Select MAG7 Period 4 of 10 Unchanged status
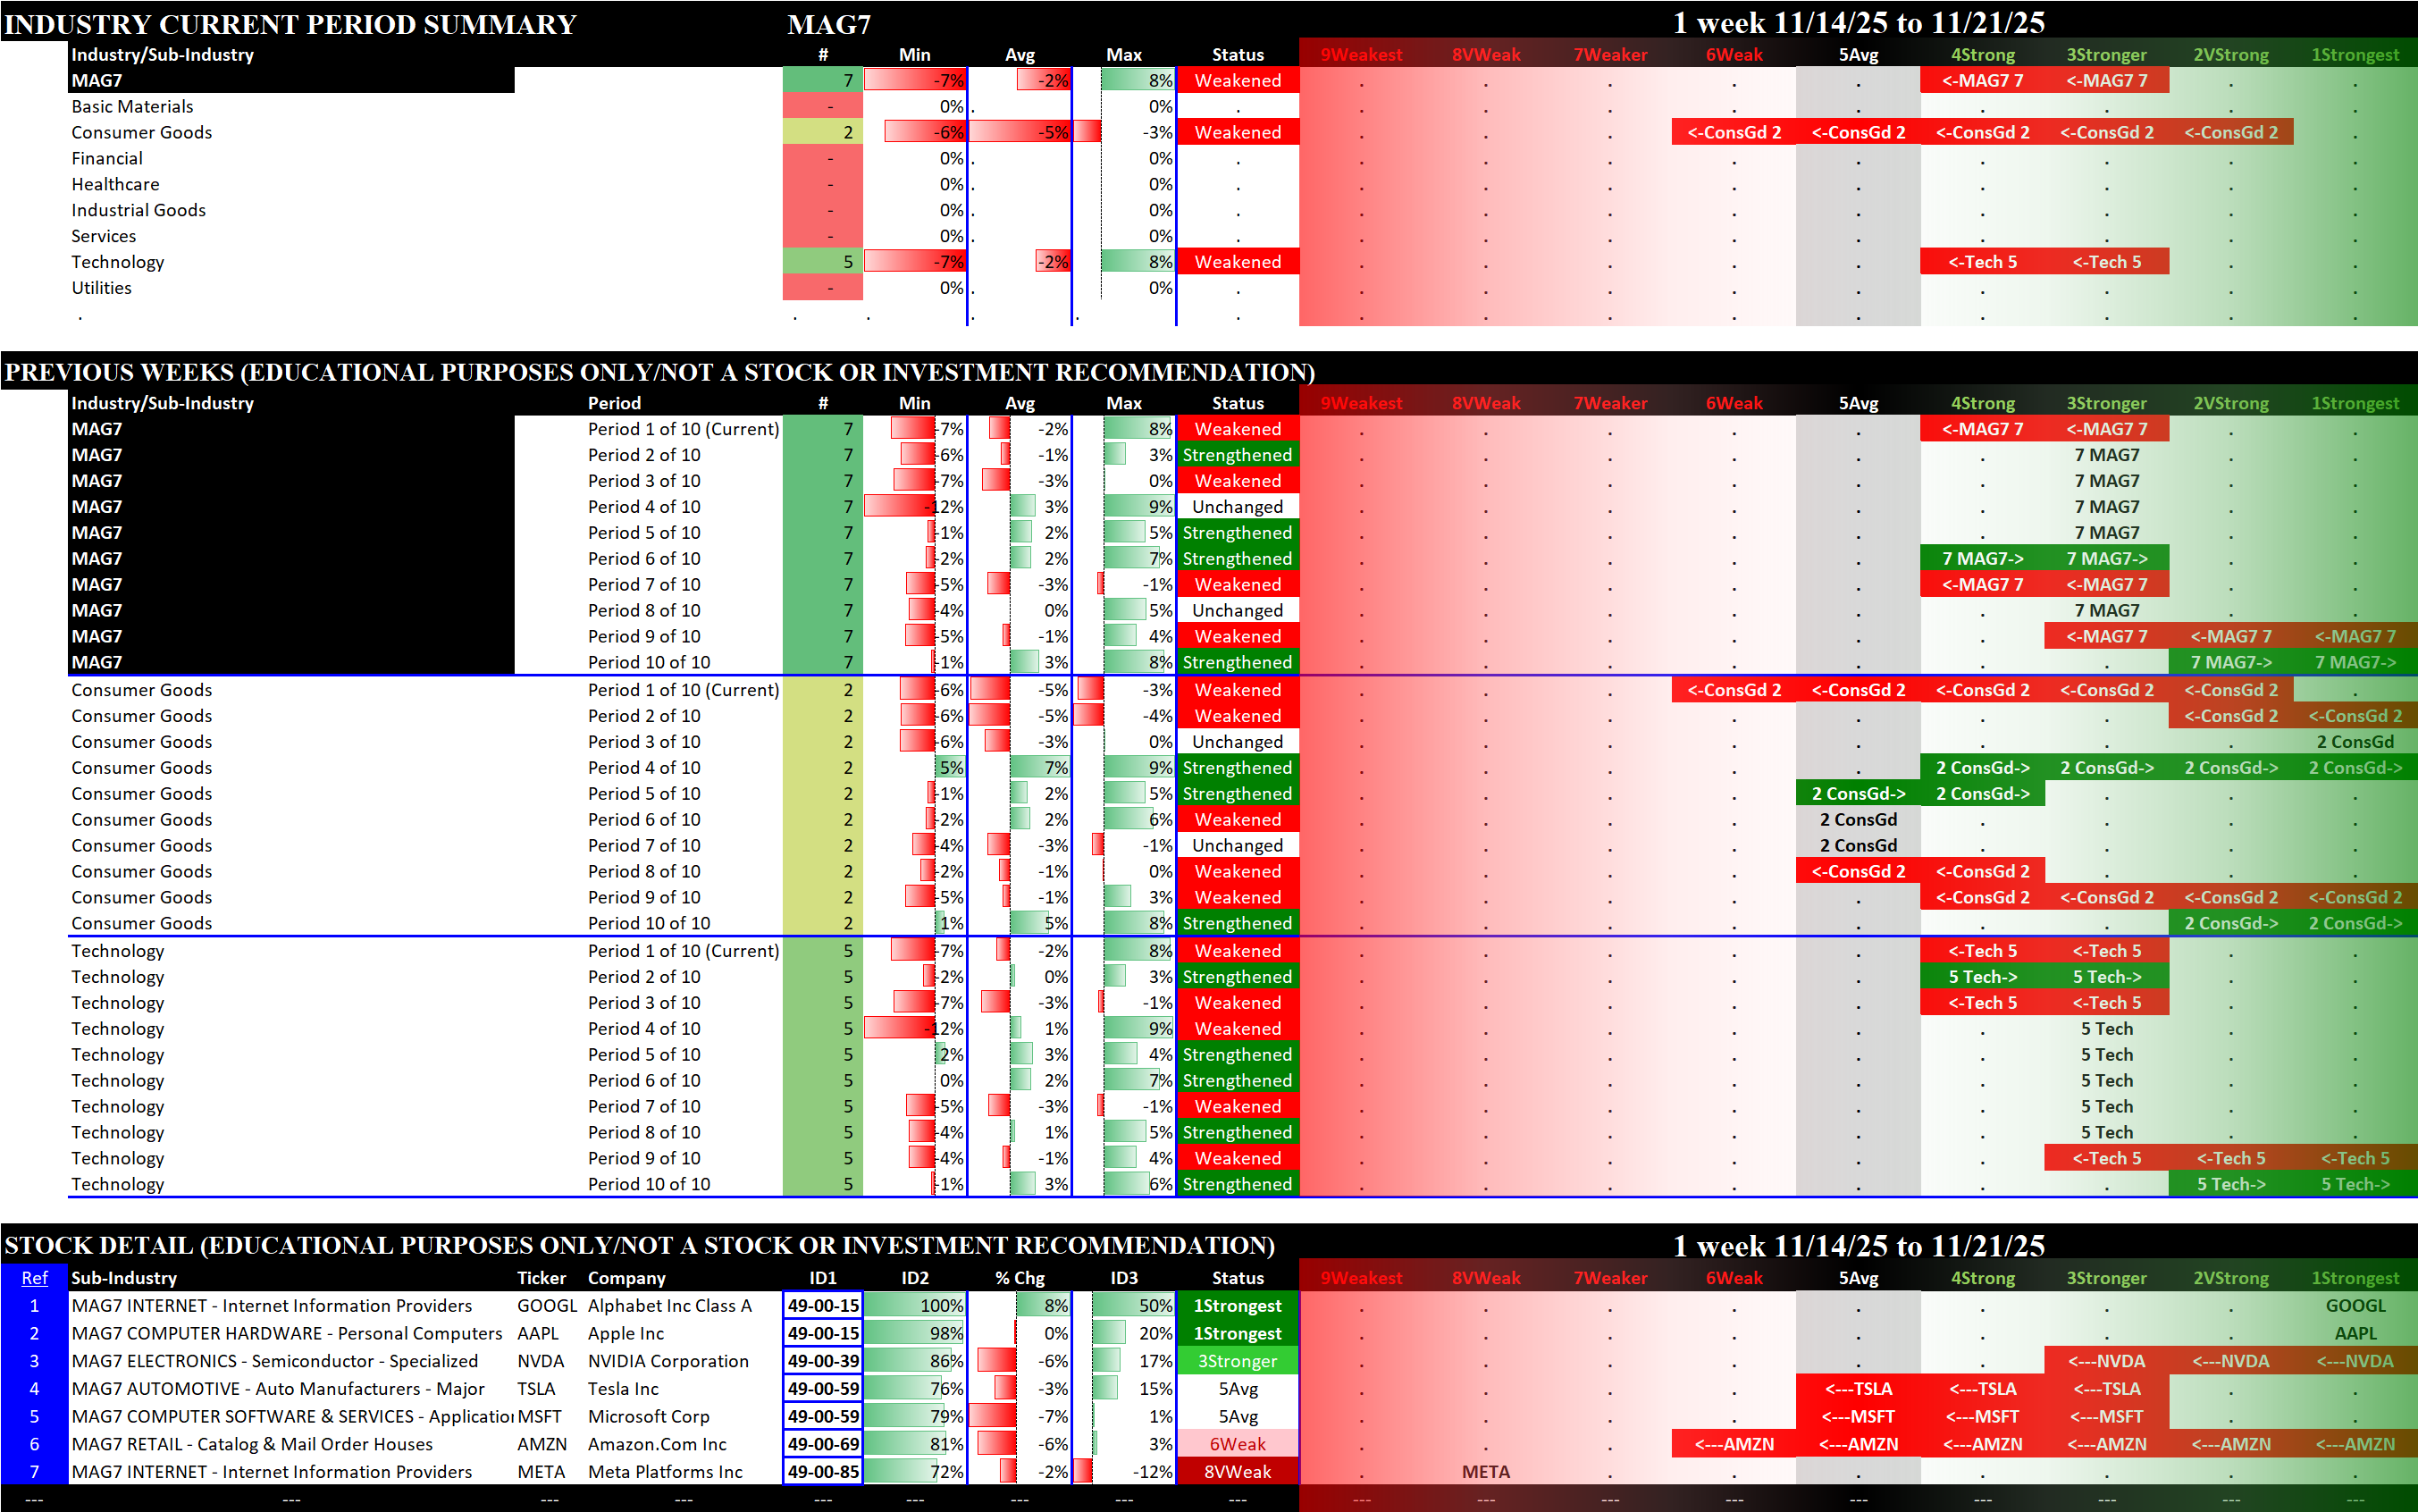Viewport: 2418px width, 1512px height. coord(1237,507)
